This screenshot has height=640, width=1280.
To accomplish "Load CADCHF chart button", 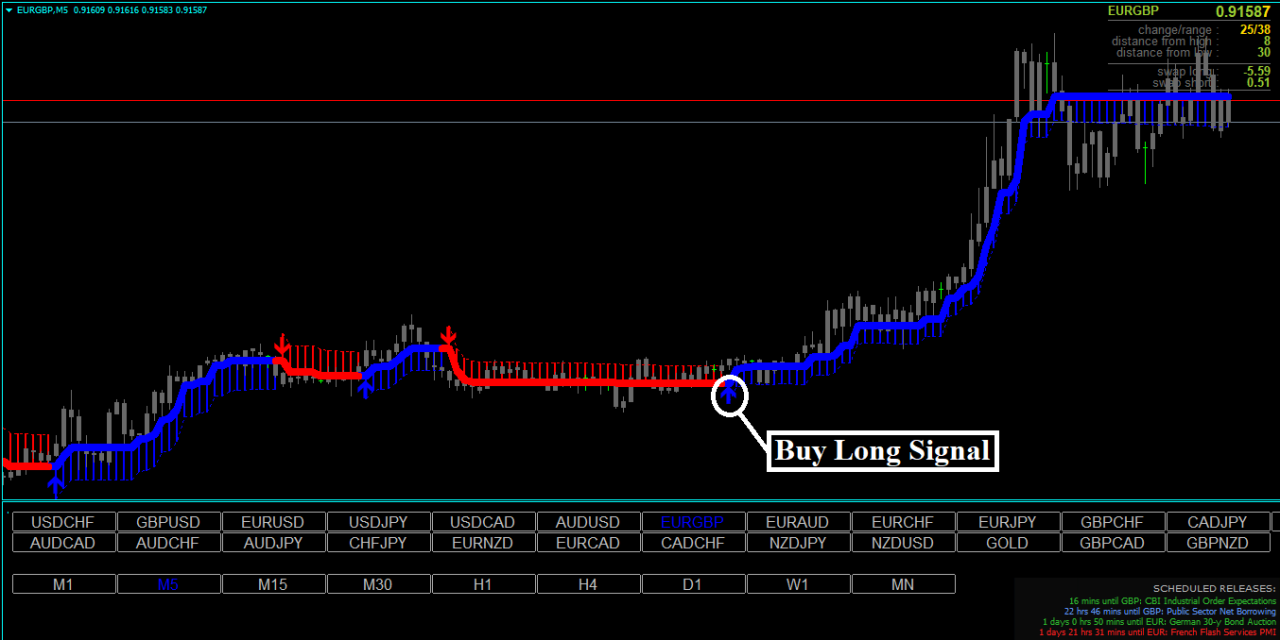I will [694, 543].
